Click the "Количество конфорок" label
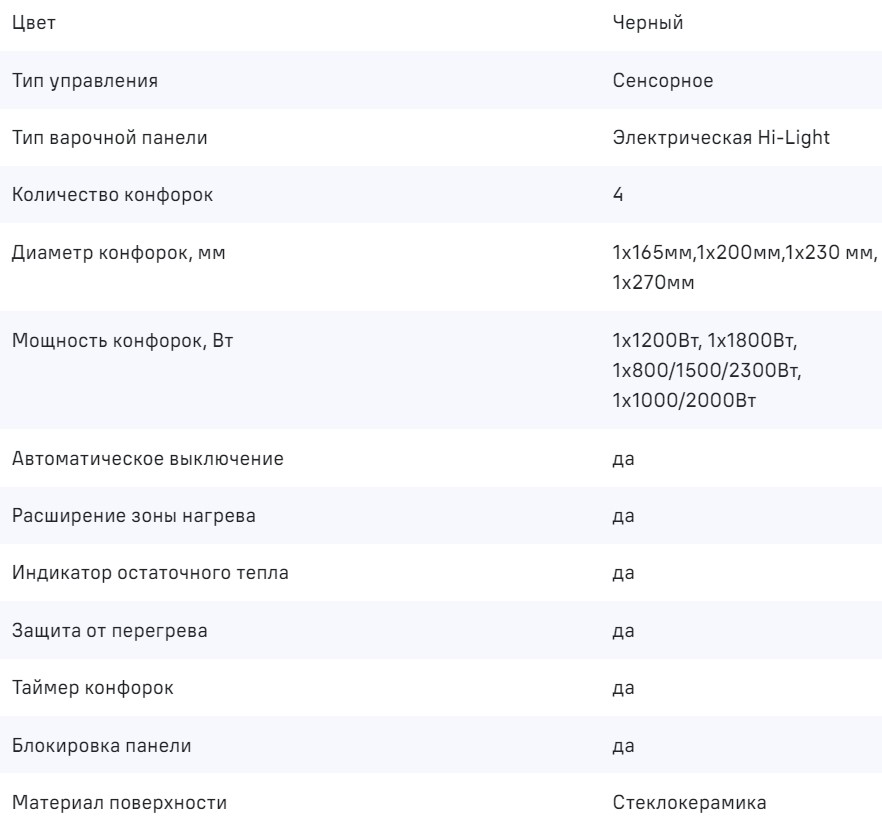The image size is (882, 822). pos(112,195)
